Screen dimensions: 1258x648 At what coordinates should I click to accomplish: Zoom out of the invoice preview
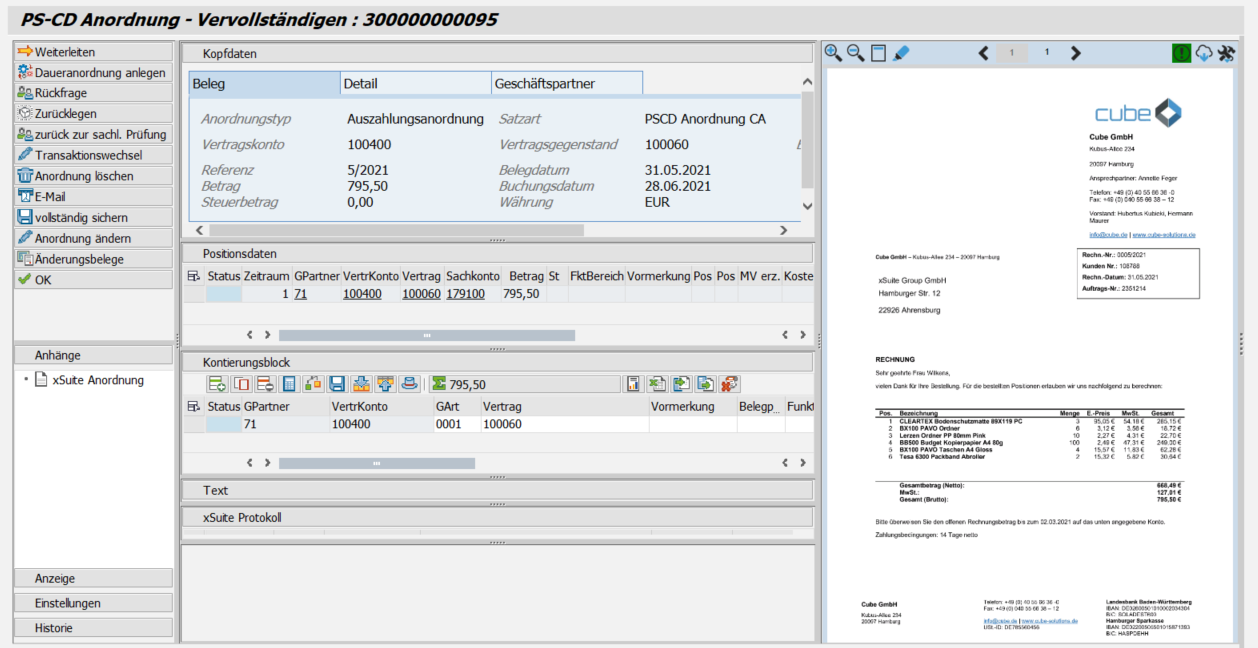[856, 53]
